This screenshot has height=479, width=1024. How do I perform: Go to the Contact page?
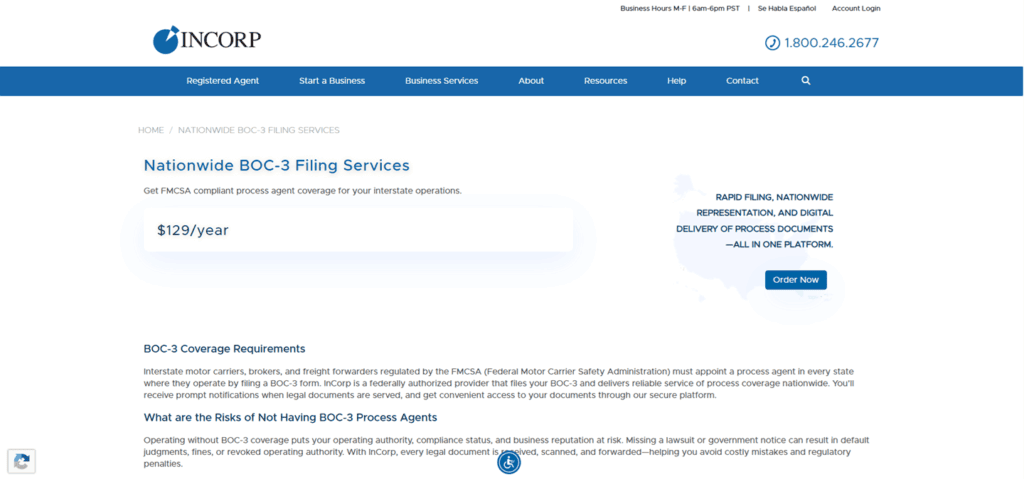tap(743, 81)
